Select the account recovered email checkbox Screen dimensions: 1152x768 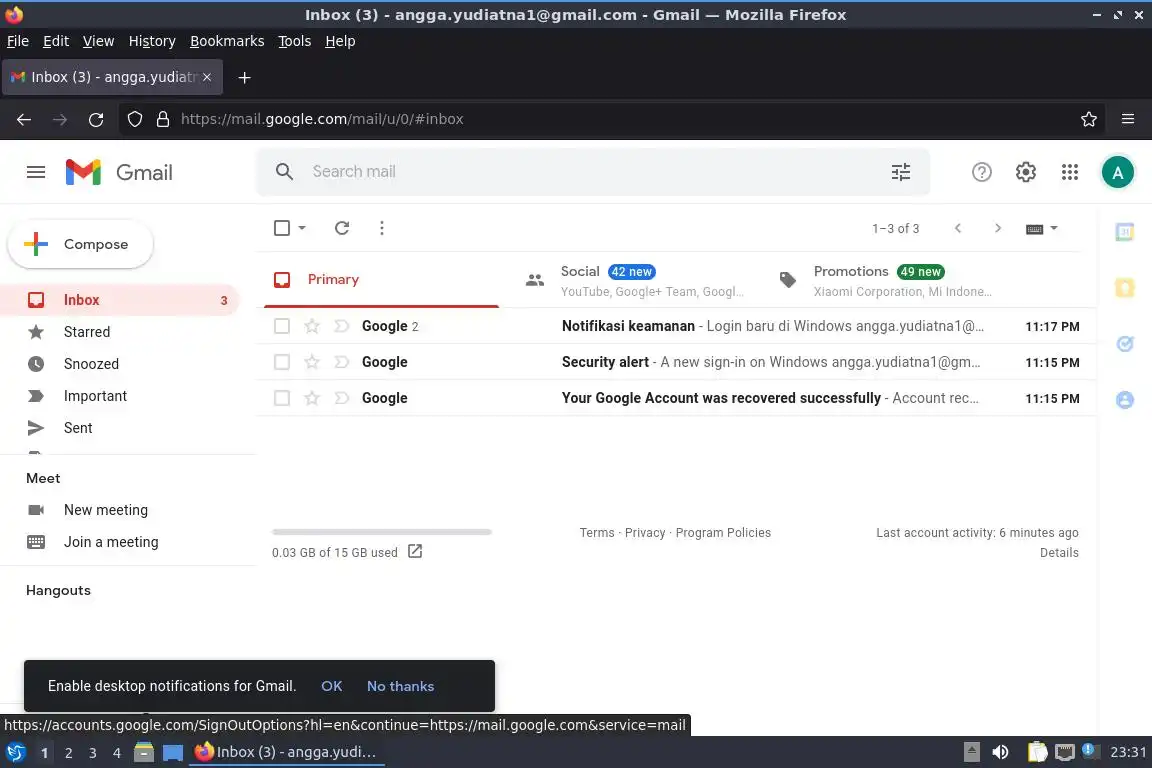pyautogui.click(x=281, y=398)
